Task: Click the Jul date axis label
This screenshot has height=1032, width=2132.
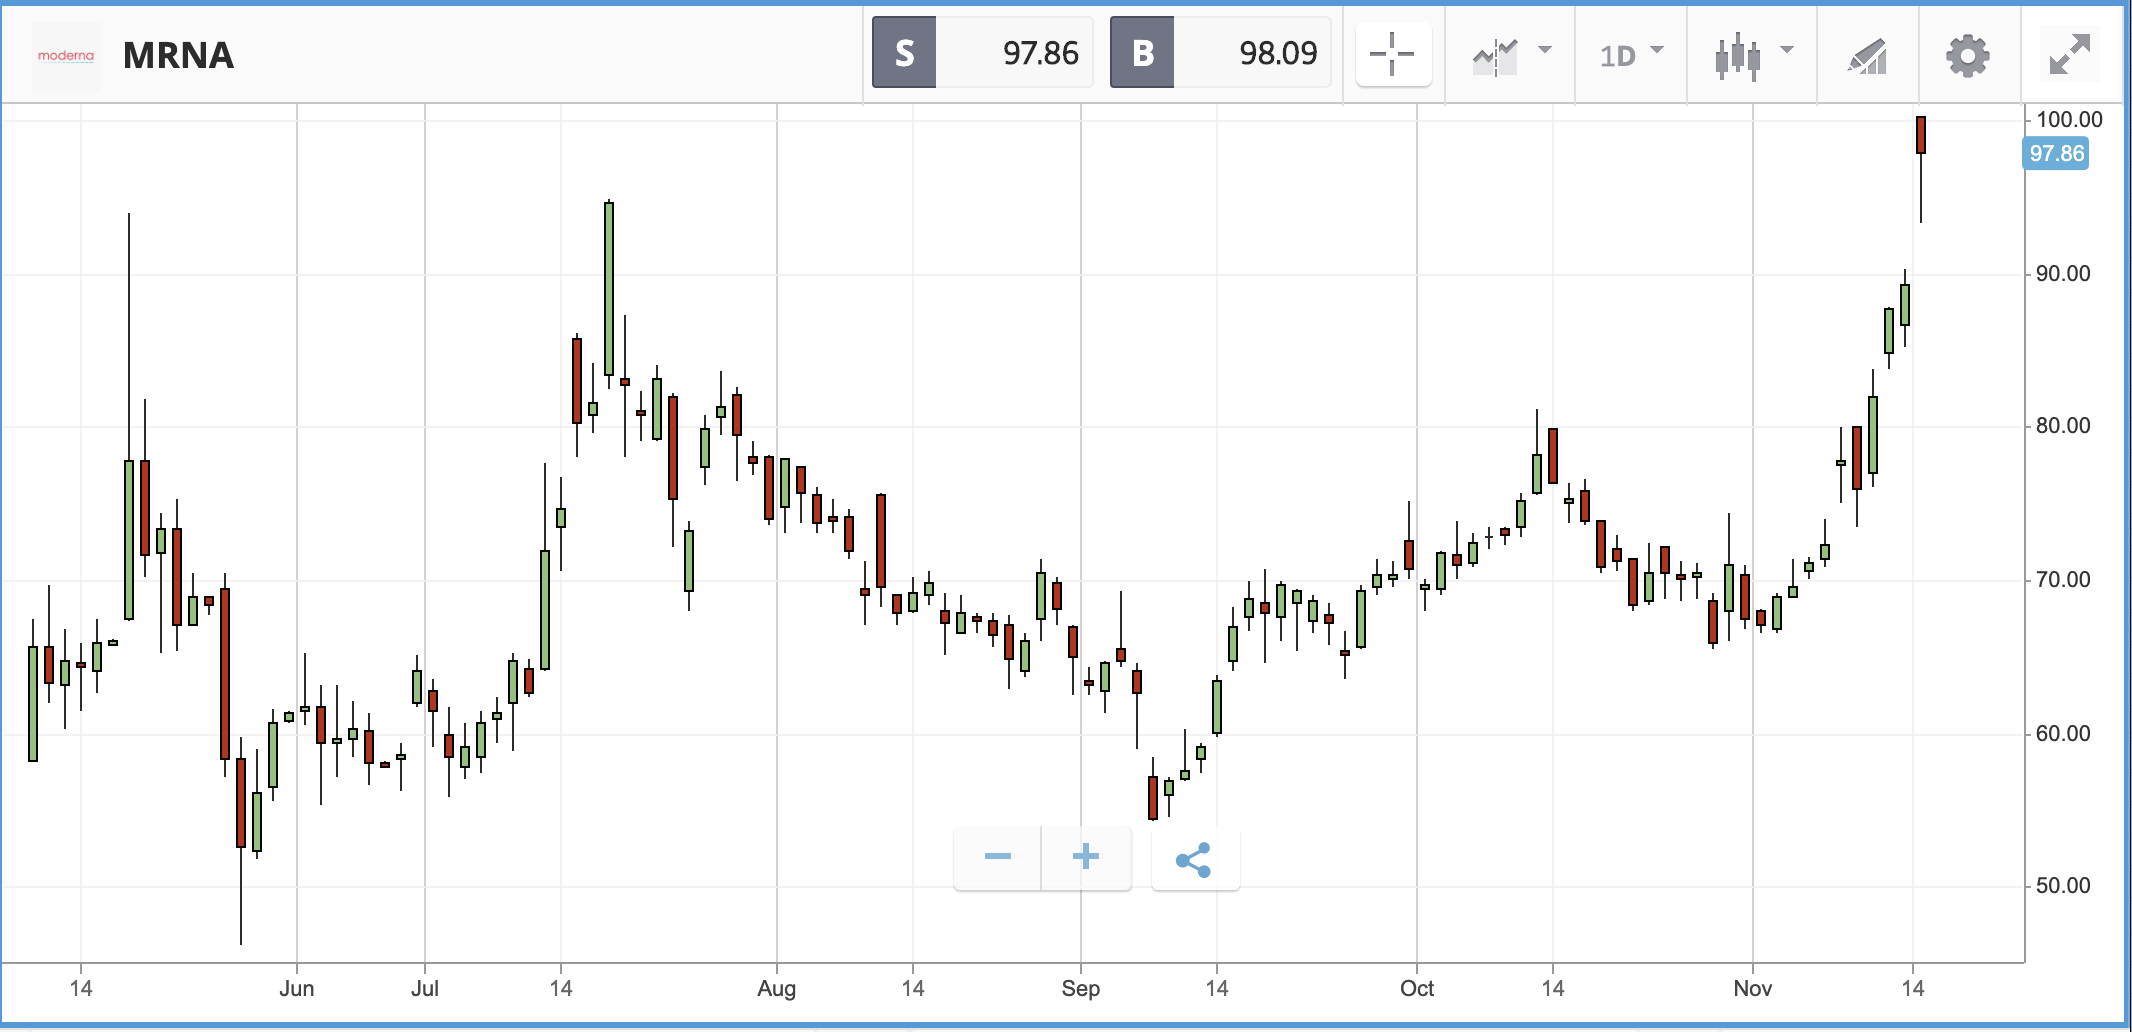Action: pyautogui.click(x=425, y=988)
